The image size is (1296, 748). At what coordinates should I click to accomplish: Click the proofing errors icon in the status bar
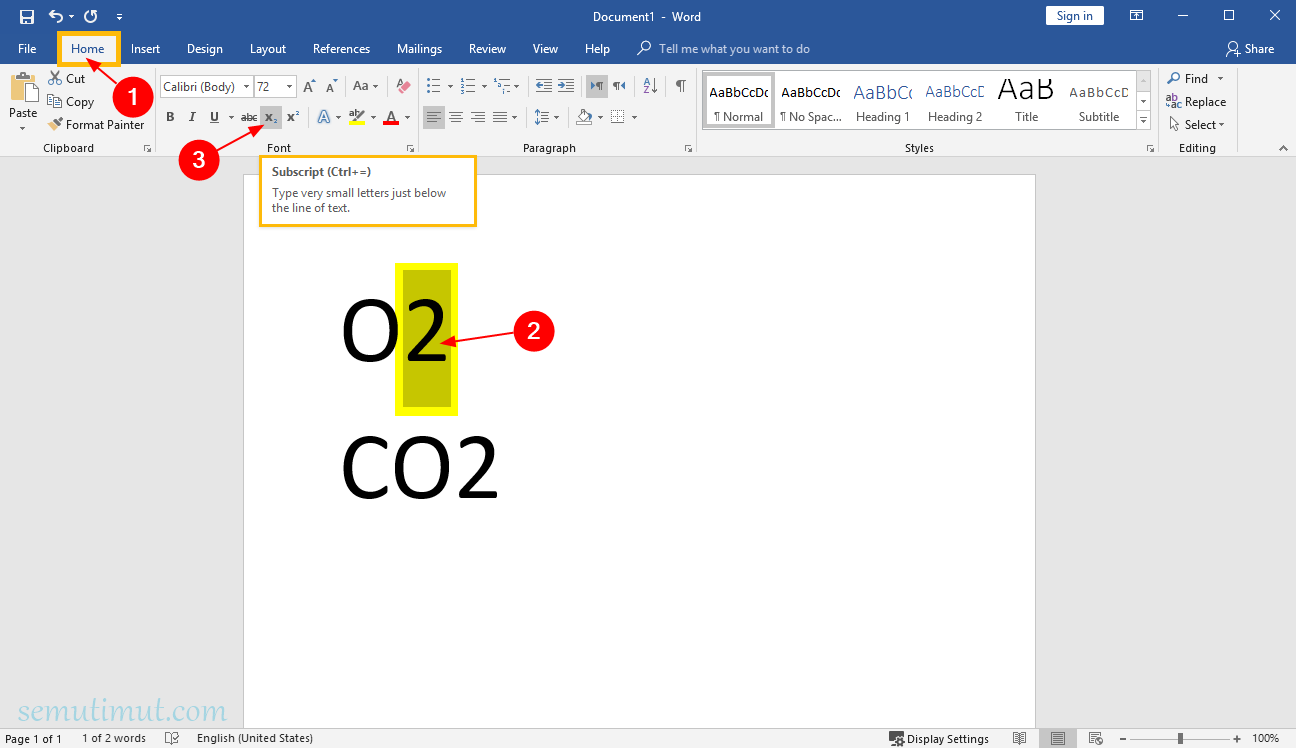point(172,738)
